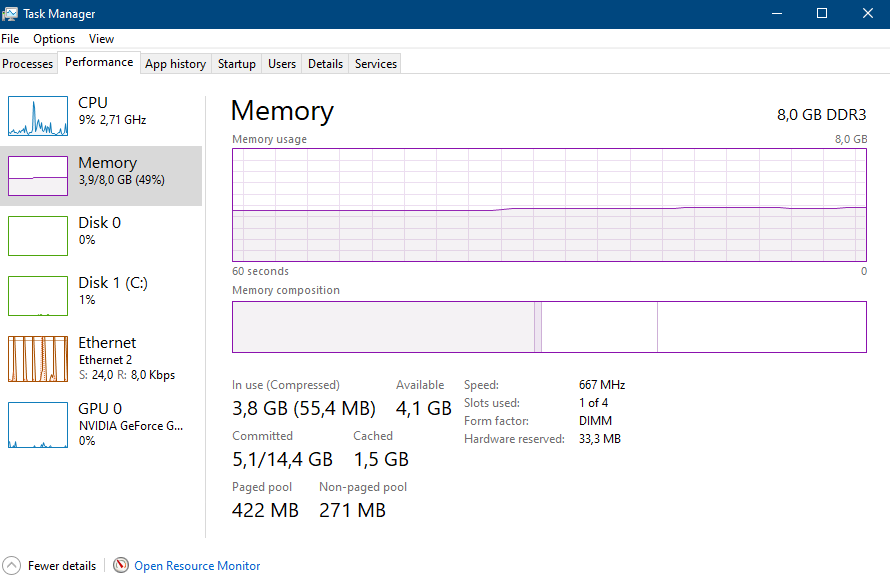This screenshot has height=581, width=890.
Task: Click the Memory usage thumbnail in sidebar
Action: tap(38, 176)
